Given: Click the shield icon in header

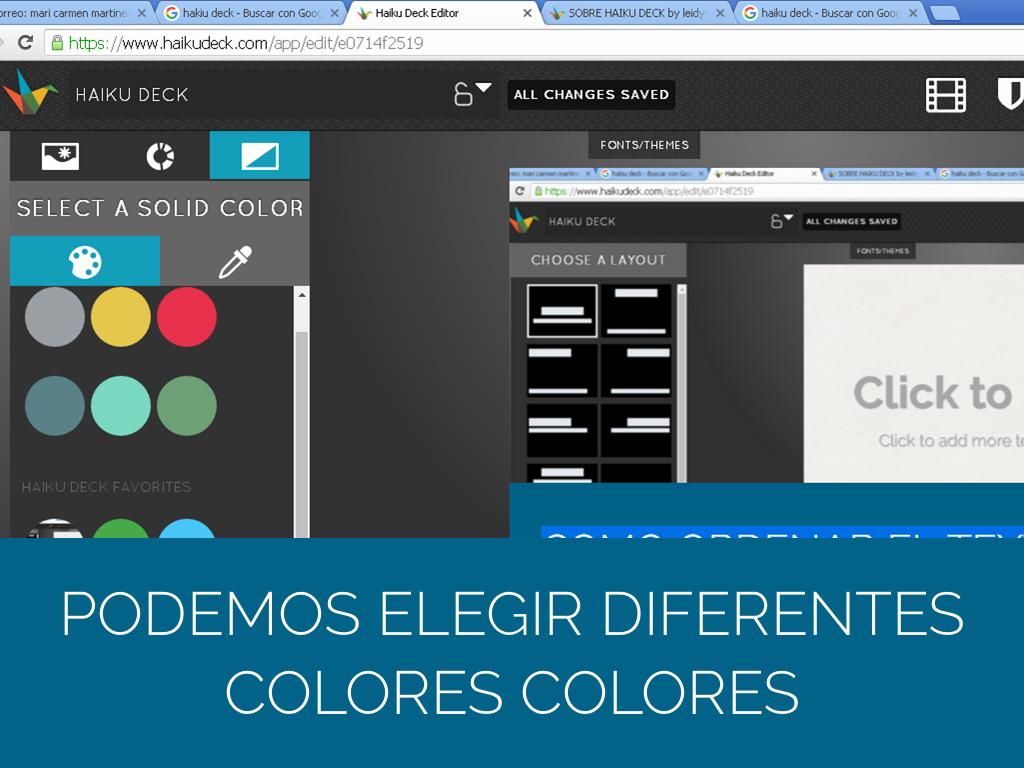Looking at the screenshot, I should tap(1011, 95).
